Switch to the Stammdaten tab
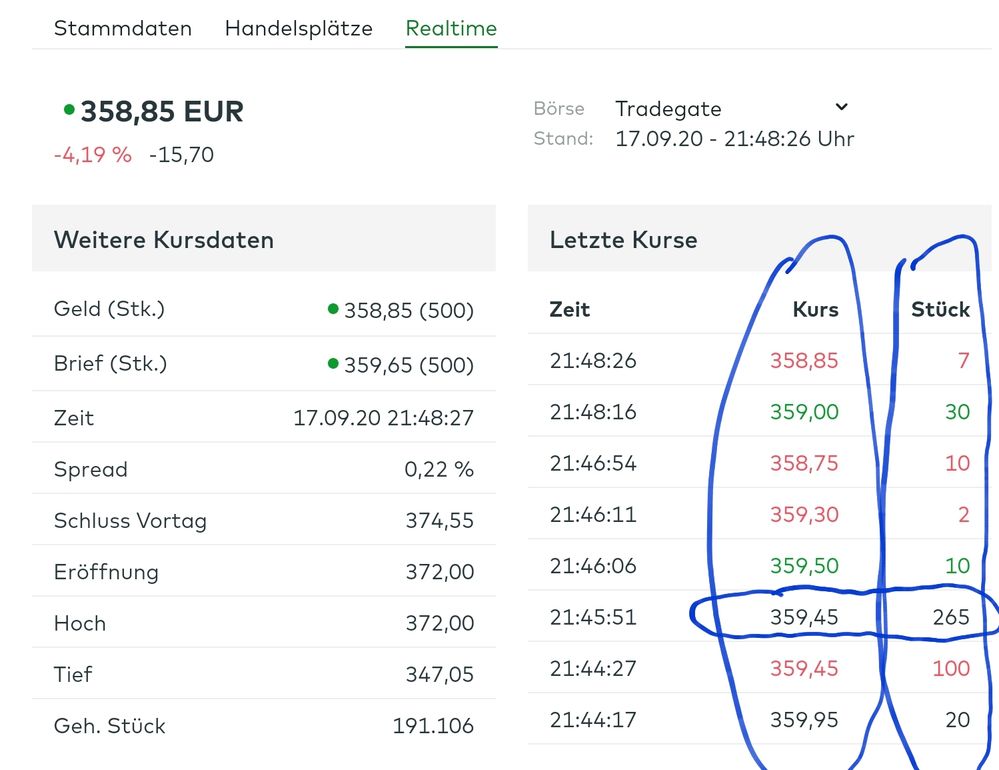The width and height of the screenshot is (999, 770). click(x=122, y=28)
